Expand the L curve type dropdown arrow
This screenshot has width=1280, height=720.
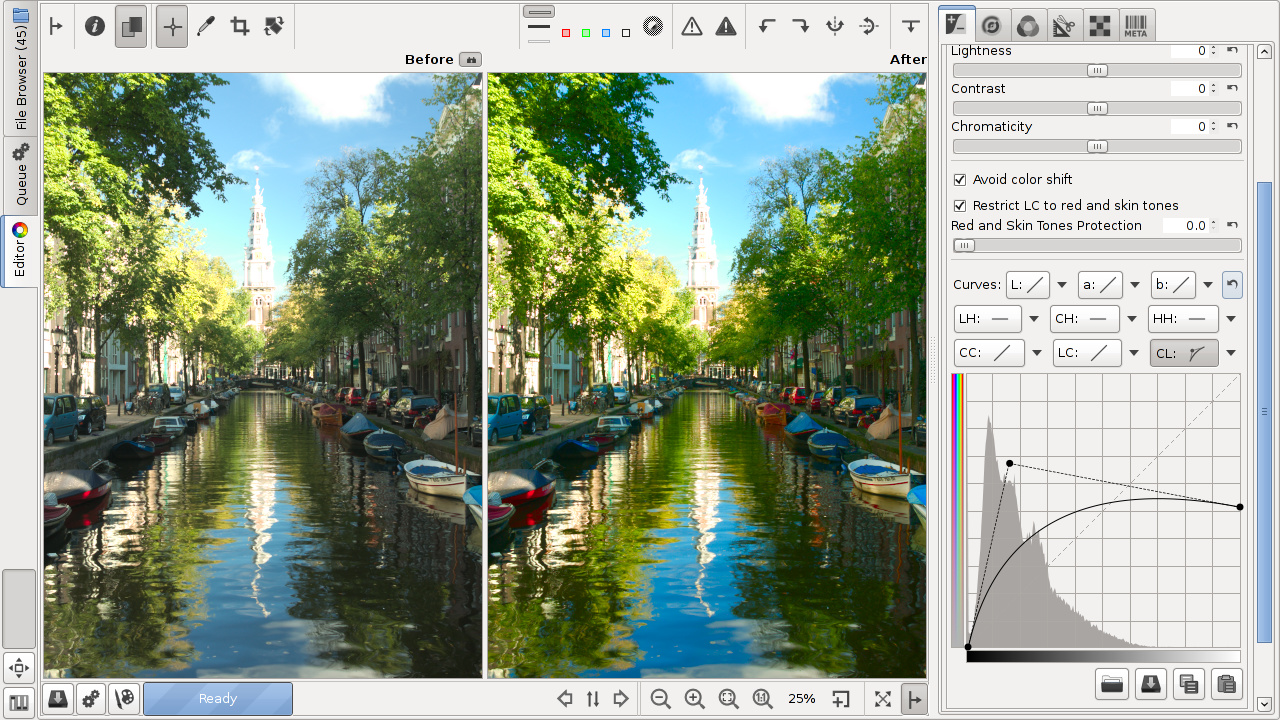1062,285
